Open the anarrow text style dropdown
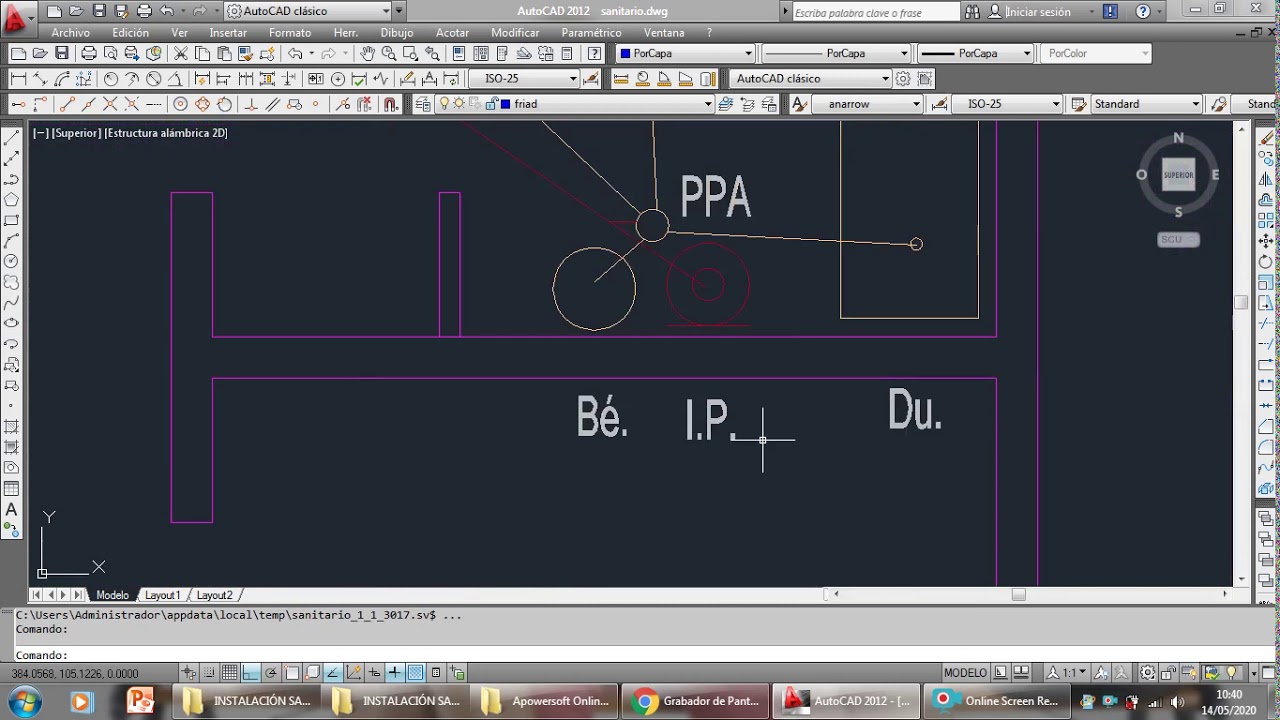Viewport: 1280px width, 720px height. coord(867,104)
